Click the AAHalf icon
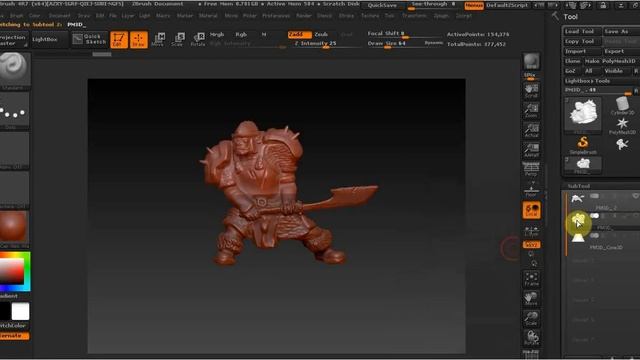Screen dimensions: 640x360 coord(531,150)
